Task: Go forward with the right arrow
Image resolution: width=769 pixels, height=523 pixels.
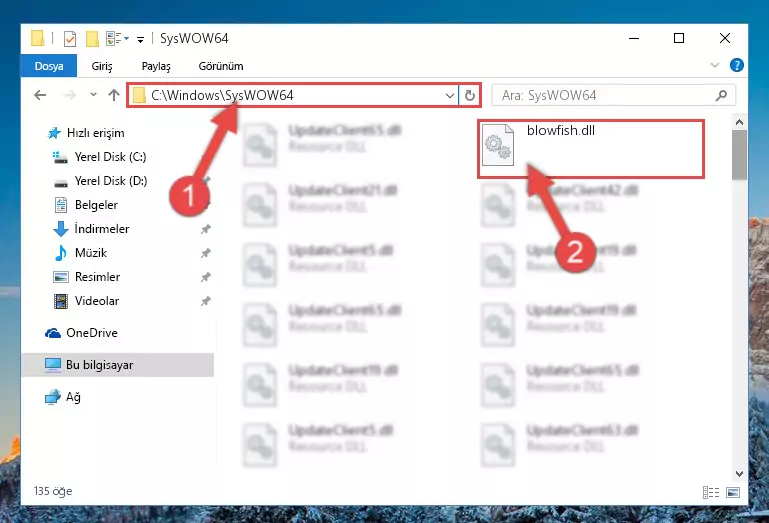Action: pos(70,95)
